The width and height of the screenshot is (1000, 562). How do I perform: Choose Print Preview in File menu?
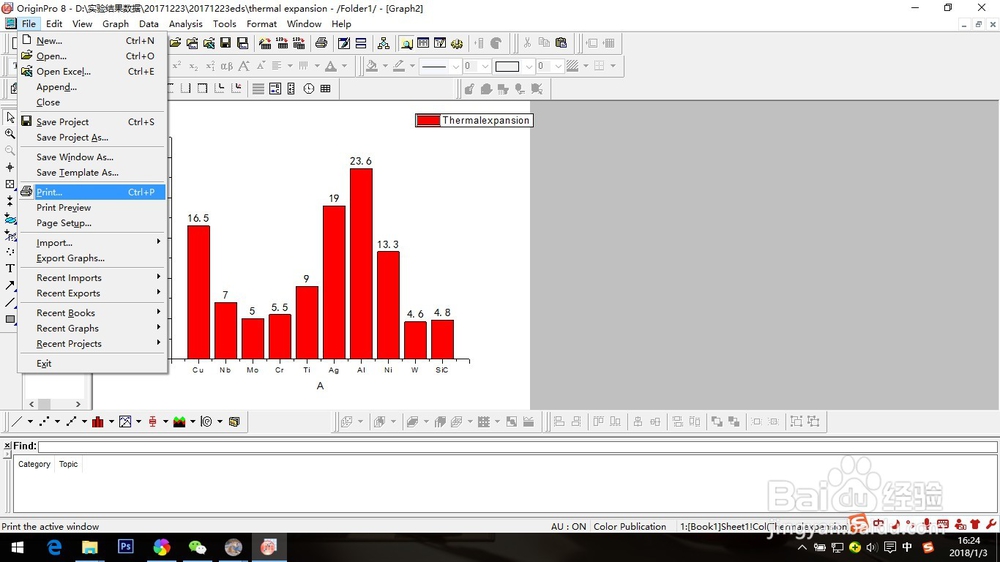(92, 207)
